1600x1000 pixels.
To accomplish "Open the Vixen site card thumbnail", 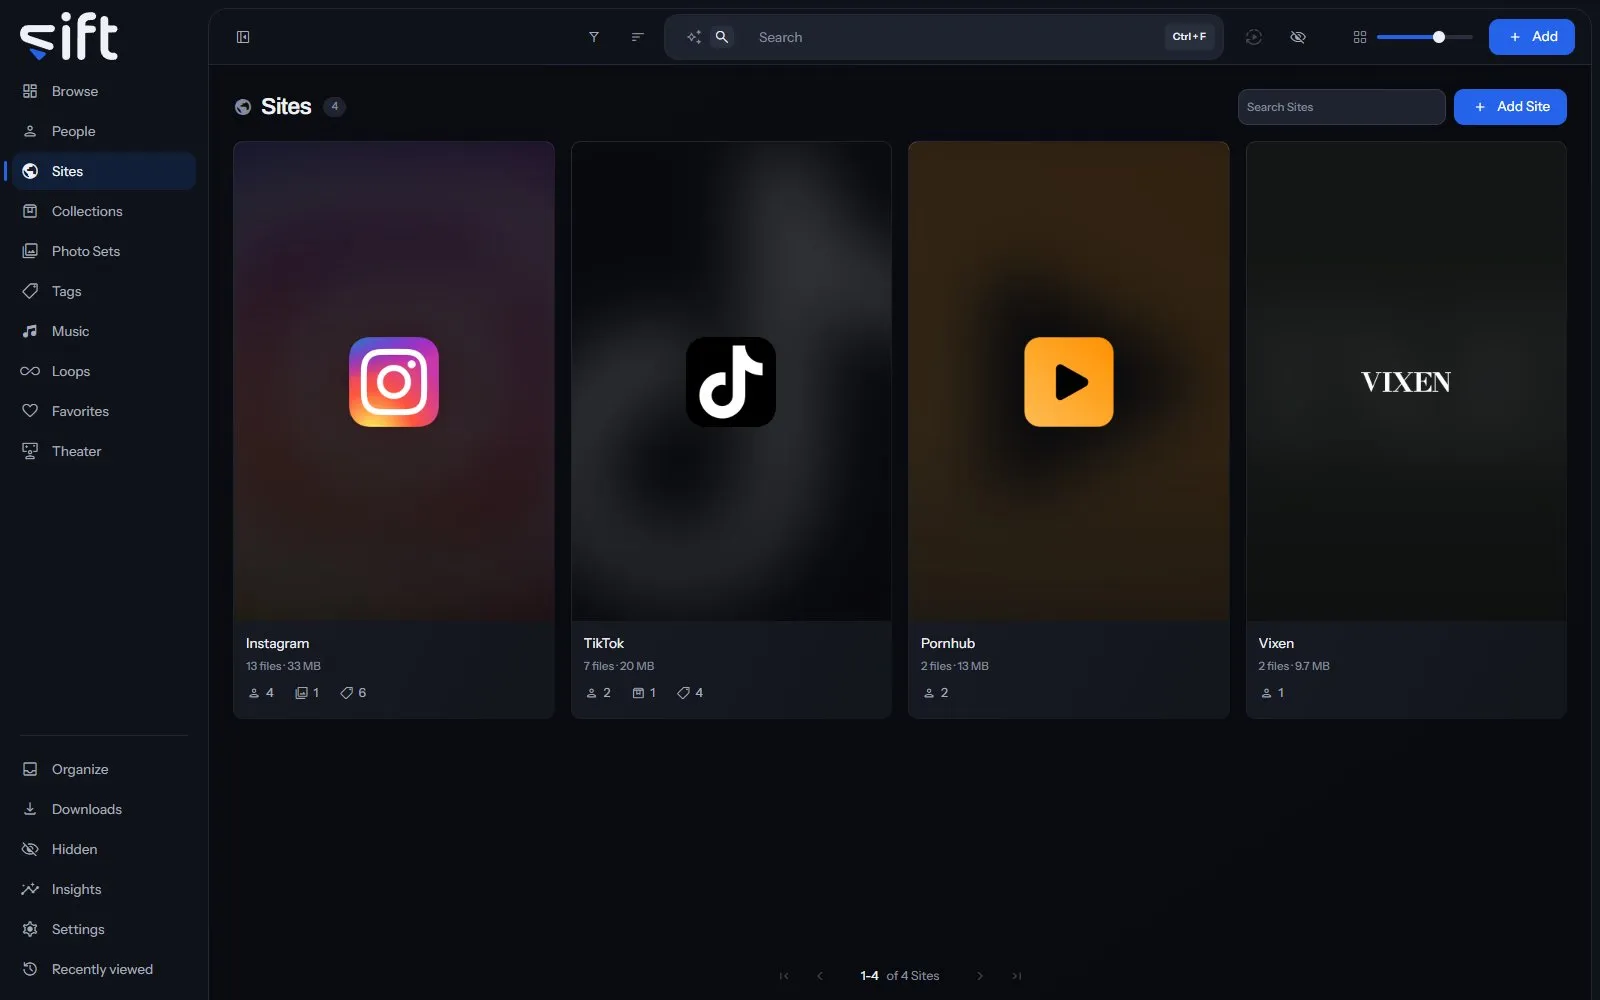I will (1406, 381).
